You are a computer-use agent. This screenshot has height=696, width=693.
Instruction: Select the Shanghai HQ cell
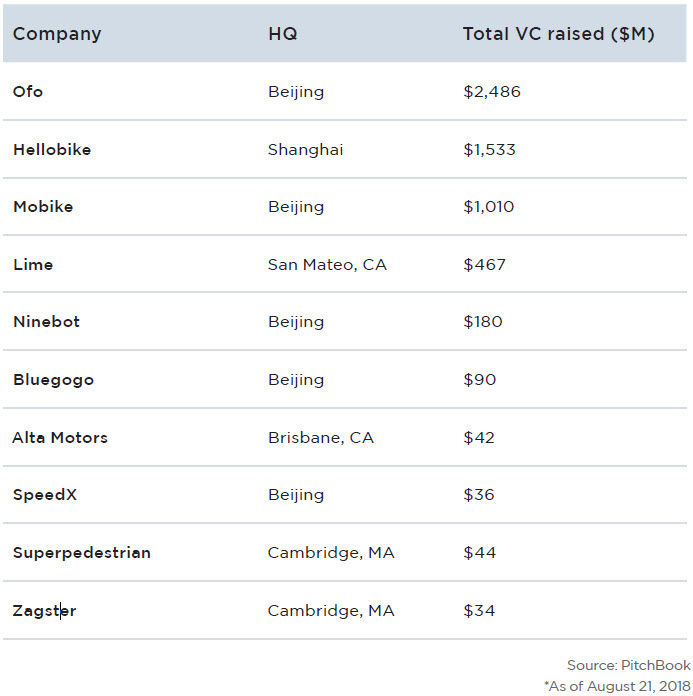pyautogui.click(x=305, y=150)
